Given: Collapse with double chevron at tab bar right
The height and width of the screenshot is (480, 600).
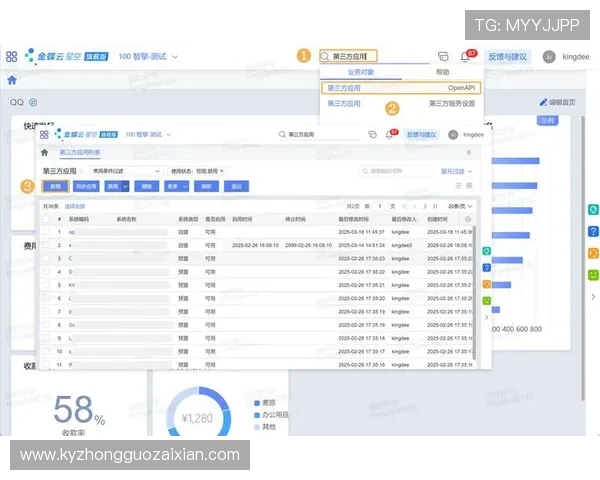Looking at the screenshot, I should (x=469, y=152).
